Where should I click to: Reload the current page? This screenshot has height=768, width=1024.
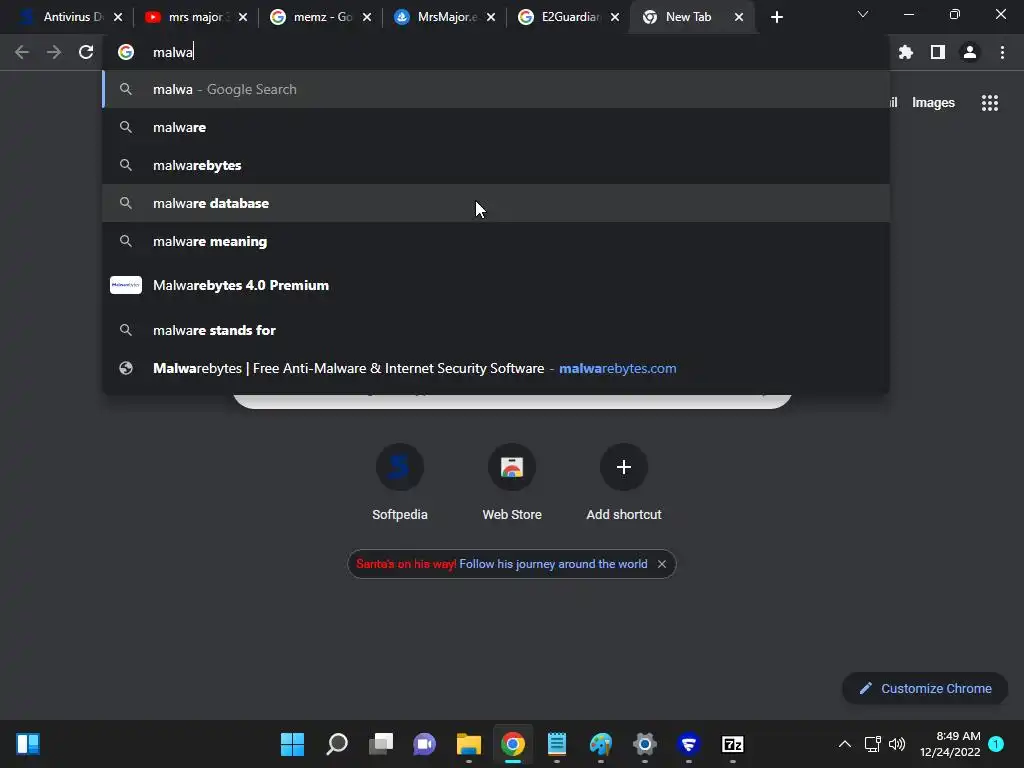point(86,52)
